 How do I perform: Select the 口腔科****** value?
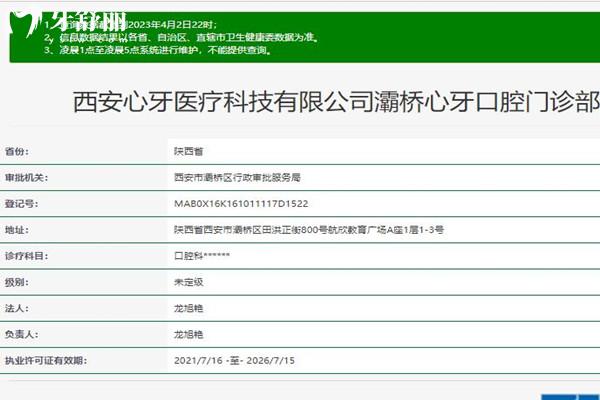202,256
